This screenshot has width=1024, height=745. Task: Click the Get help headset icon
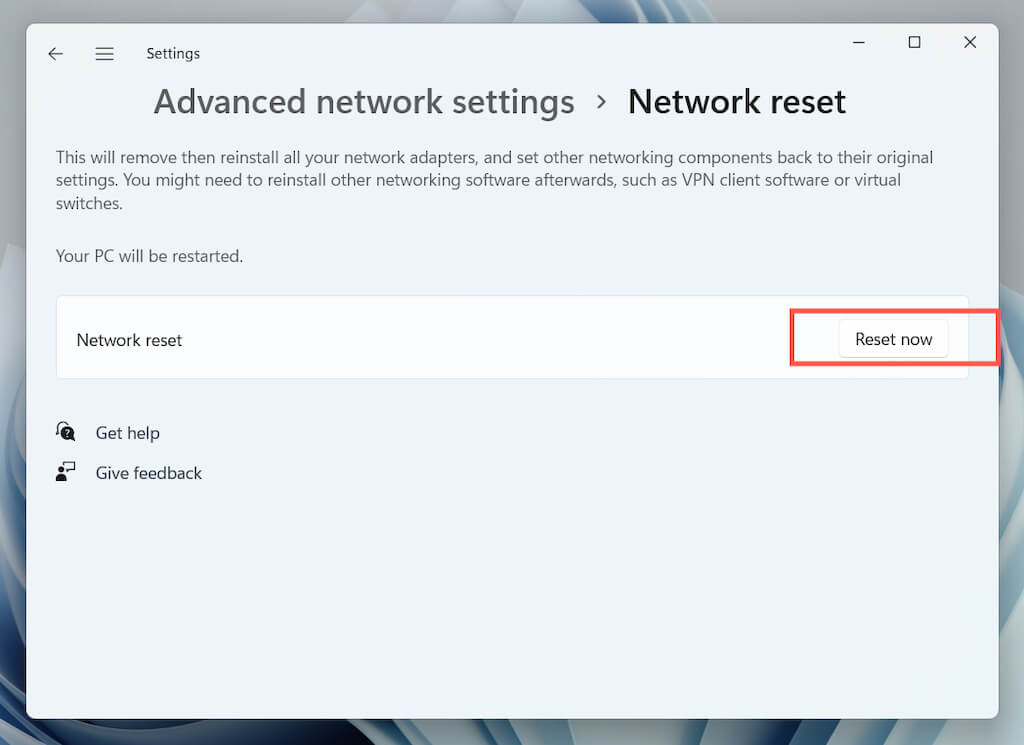[x=66, y=432]
